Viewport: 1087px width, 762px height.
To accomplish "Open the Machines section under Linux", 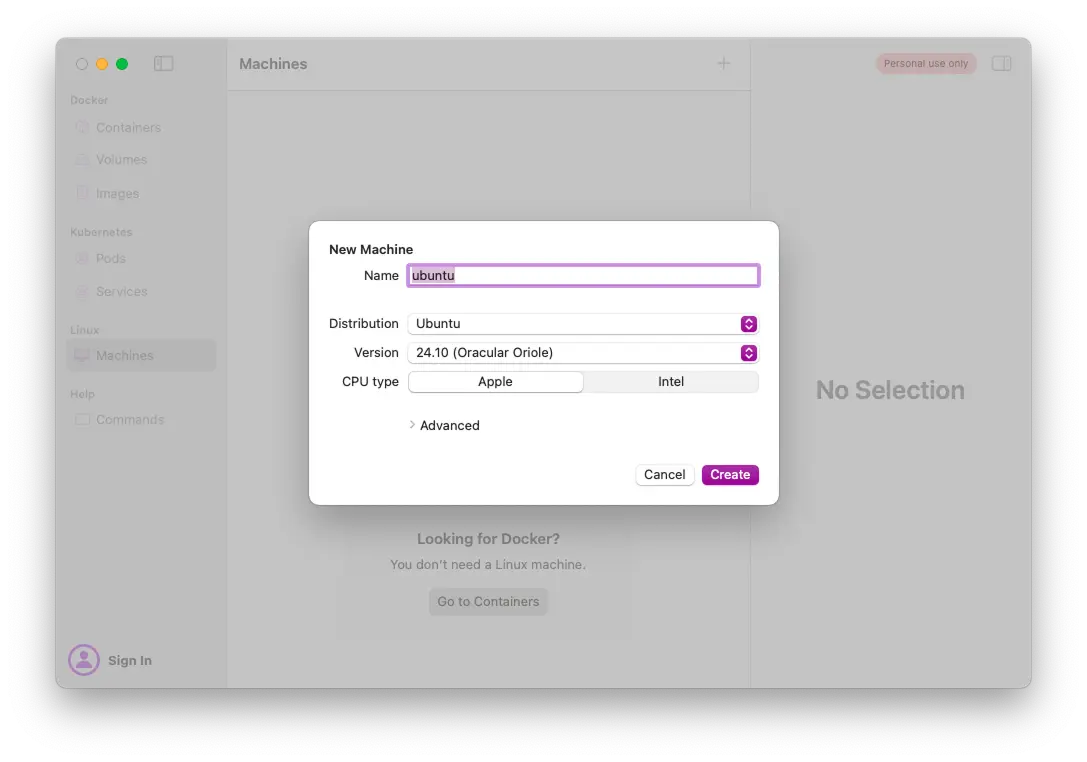I will click(x=84, y=355).
